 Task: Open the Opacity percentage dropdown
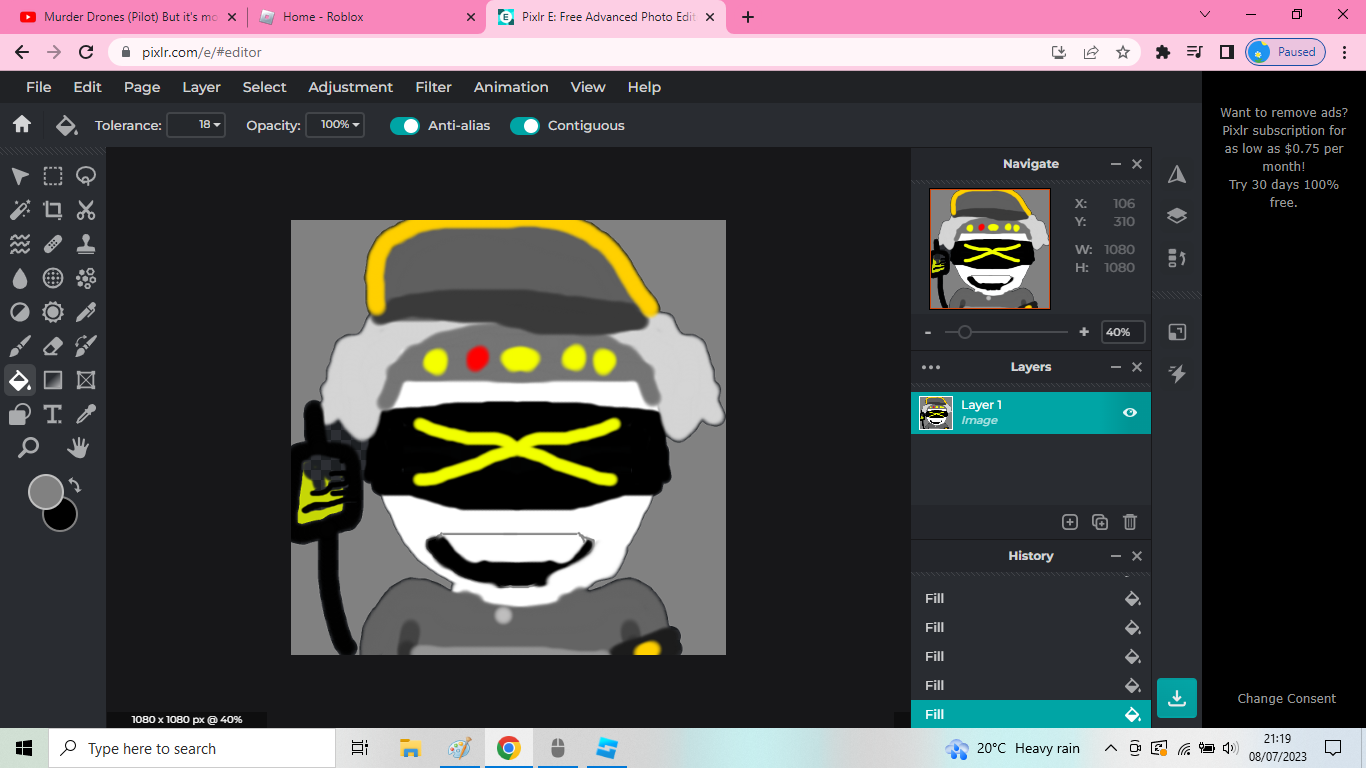(335, 125)
